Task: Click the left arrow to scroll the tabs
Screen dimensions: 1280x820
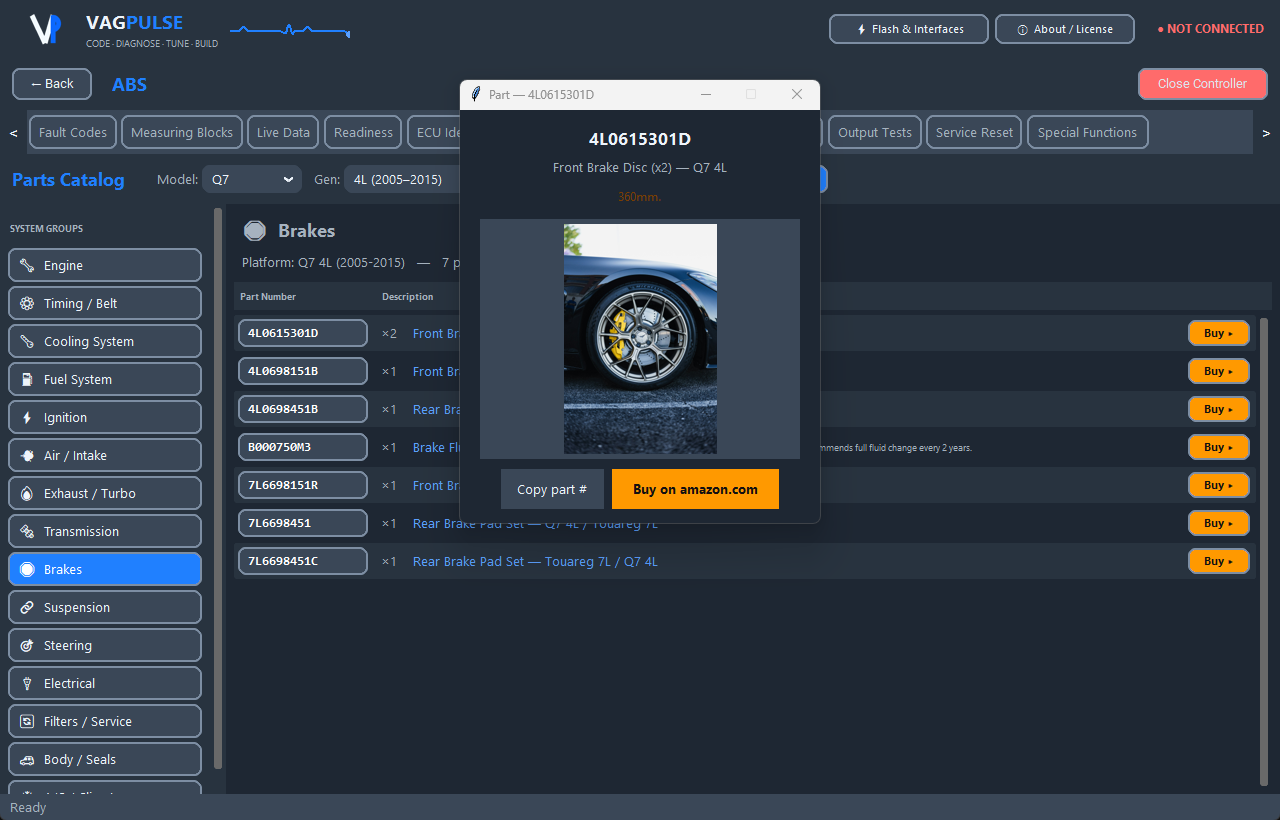Action: (14, 133)
